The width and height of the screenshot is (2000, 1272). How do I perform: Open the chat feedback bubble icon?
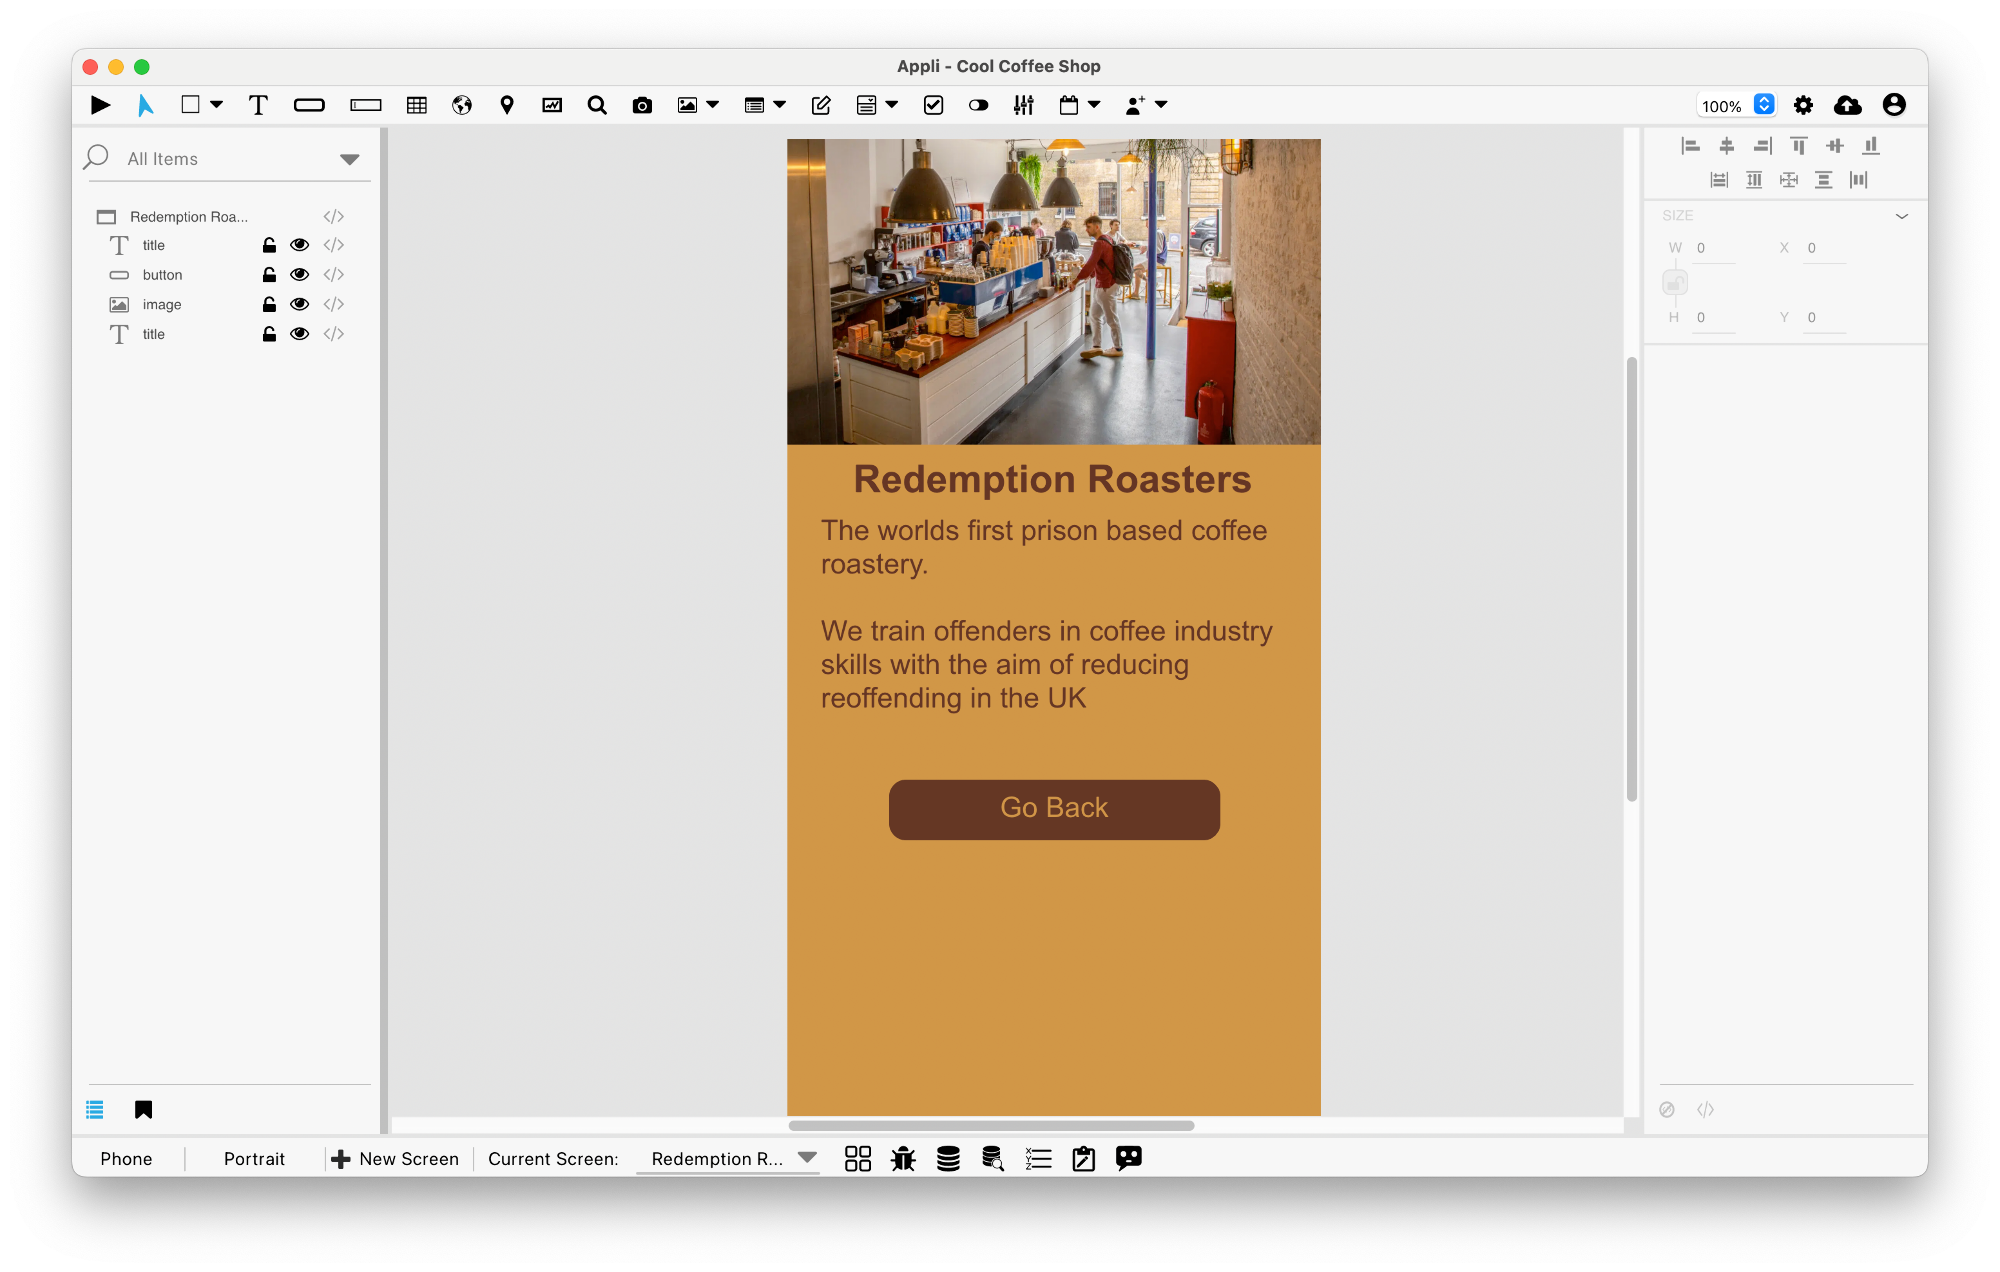(1129, 1159)
